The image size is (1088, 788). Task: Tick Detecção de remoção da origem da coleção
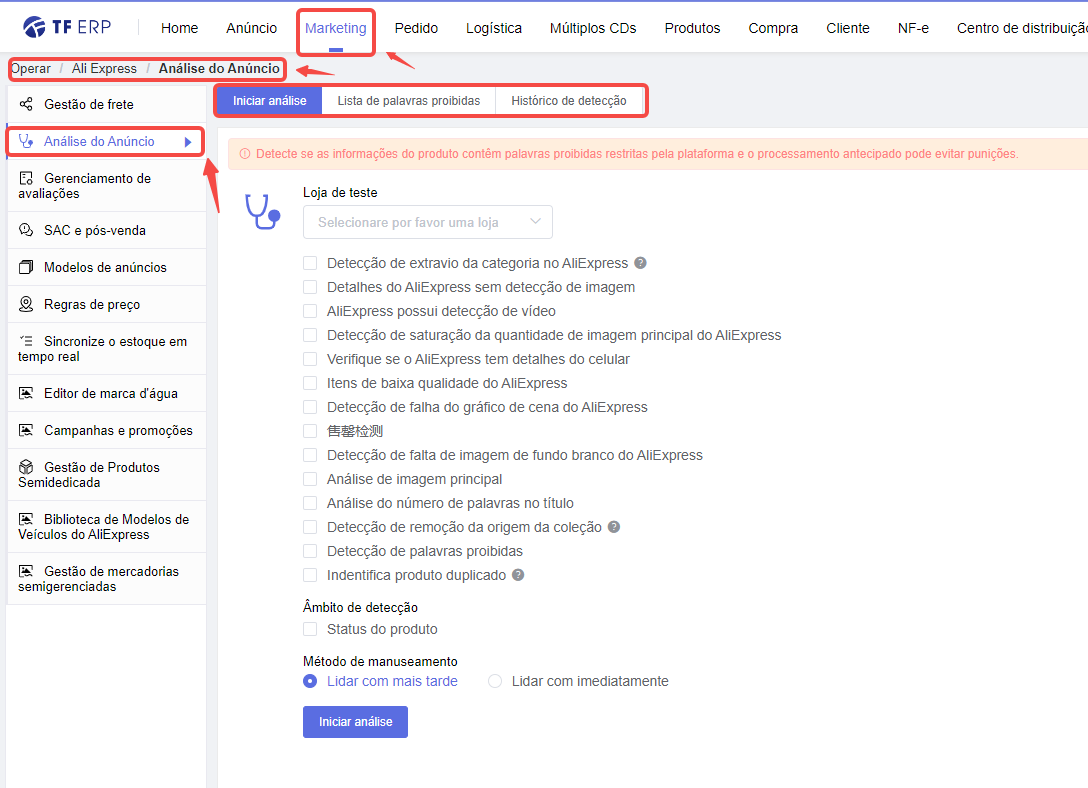tap(310, 527)
